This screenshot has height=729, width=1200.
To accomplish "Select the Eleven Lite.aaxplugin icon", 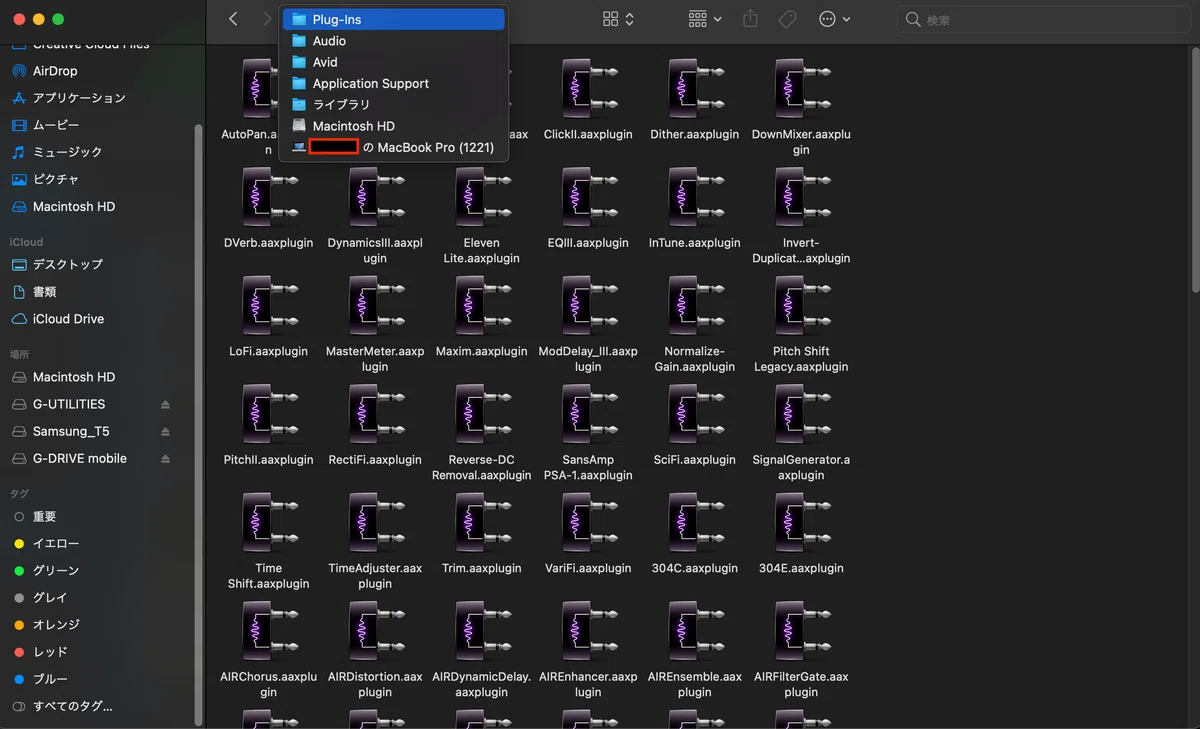I will click(482, 197).
